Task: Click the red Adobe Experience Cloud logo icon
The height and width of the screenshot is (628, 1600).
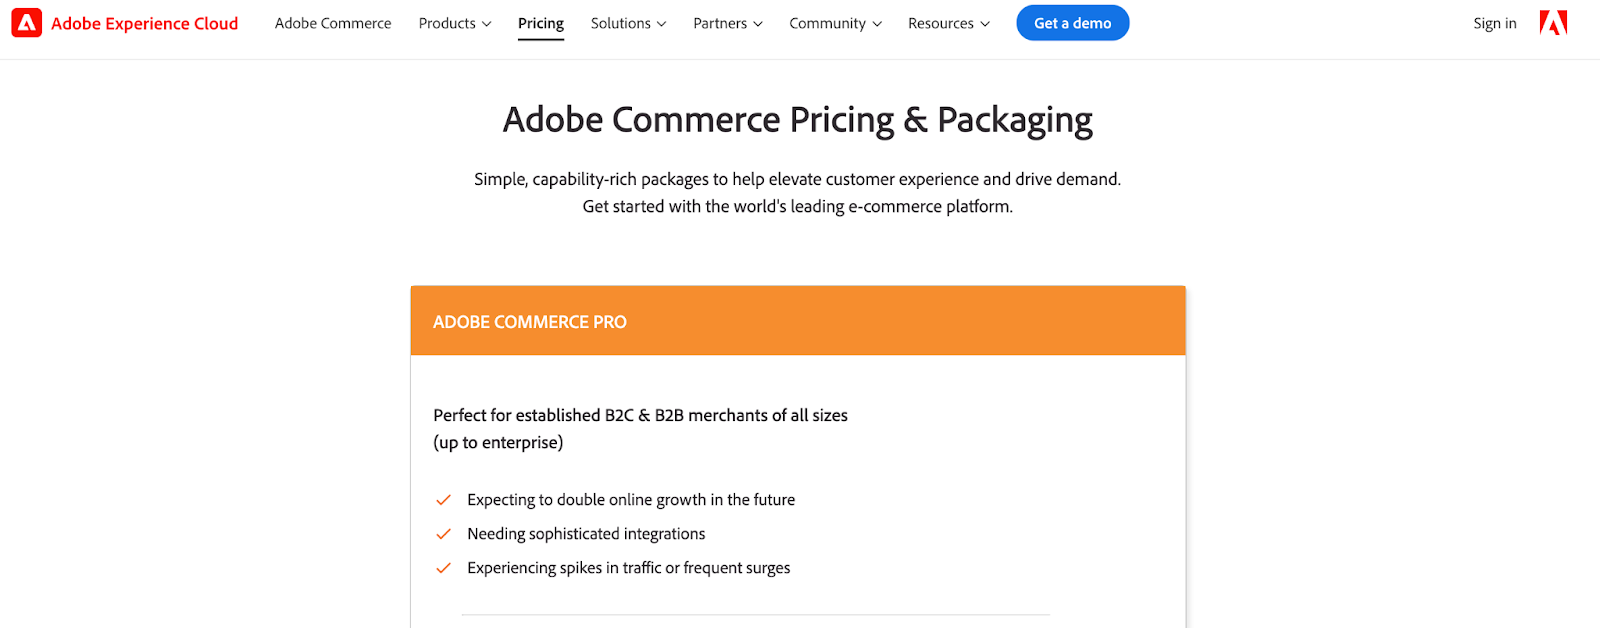Action: pyautogui.click(x=26, y=23)
